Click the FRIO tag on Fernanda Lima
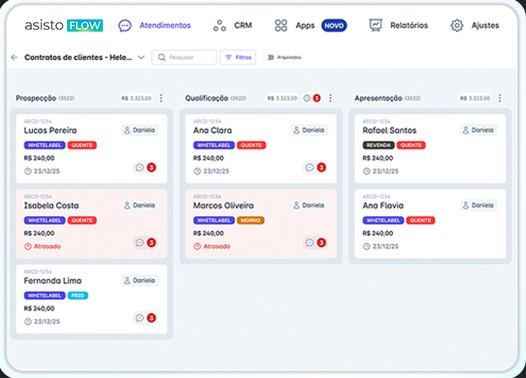This screenshot has width=526, height=378. pos(78,295)
